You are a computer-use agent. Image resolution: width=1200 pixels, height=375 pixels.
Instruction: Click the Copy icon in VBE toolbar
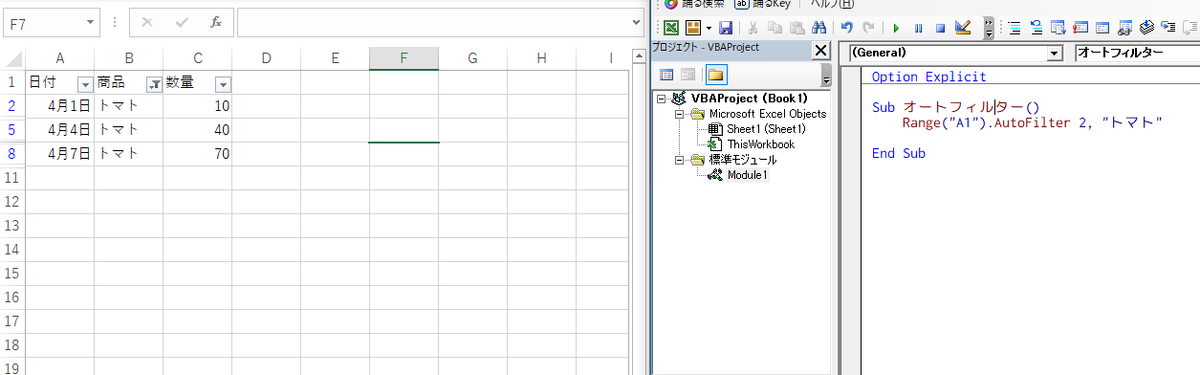coord(775,28)
